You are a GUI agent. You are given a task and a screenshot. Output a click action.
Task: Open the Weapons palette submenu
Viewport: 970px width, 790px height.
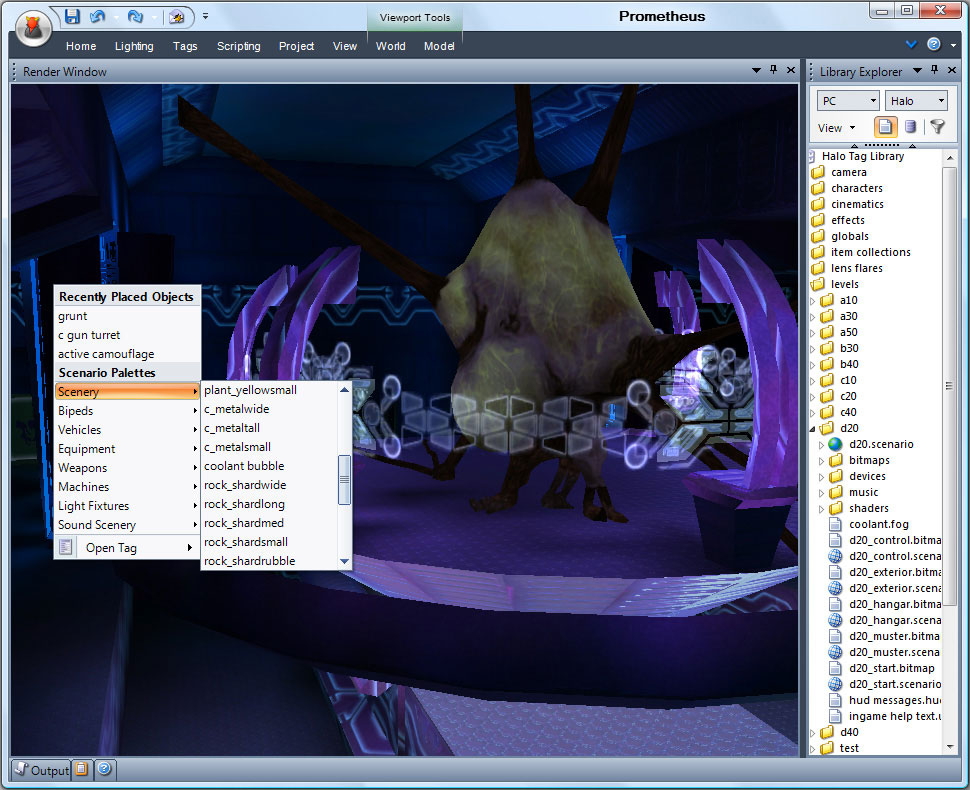[x=127, y=468]
